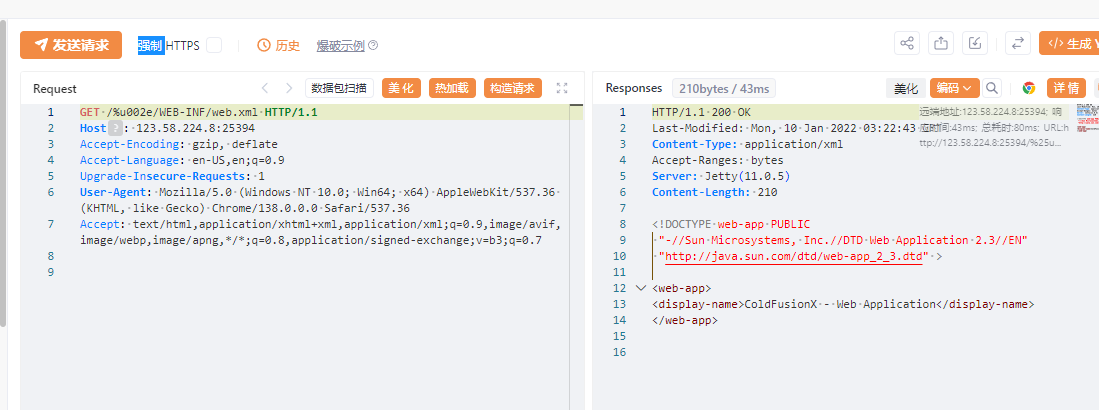Open response in Chrome browser icon
The height and width of the screenshot is (410, 1099).
1029,88
